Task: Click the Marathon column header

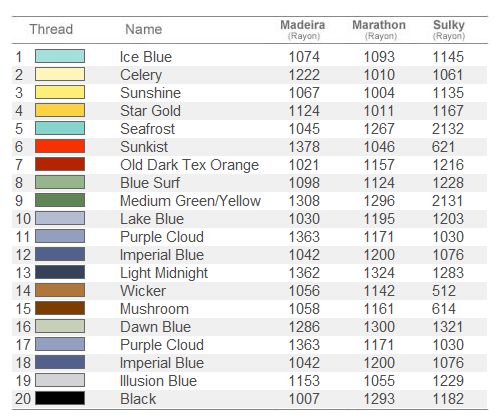Action: click(379, 29)
